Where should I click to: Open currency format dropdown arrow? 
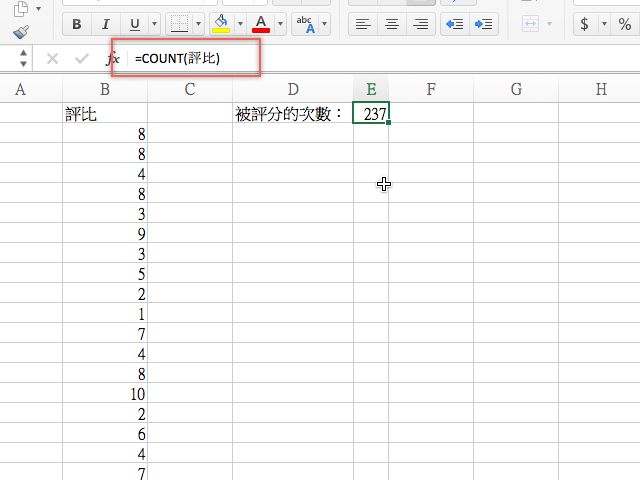604,24
